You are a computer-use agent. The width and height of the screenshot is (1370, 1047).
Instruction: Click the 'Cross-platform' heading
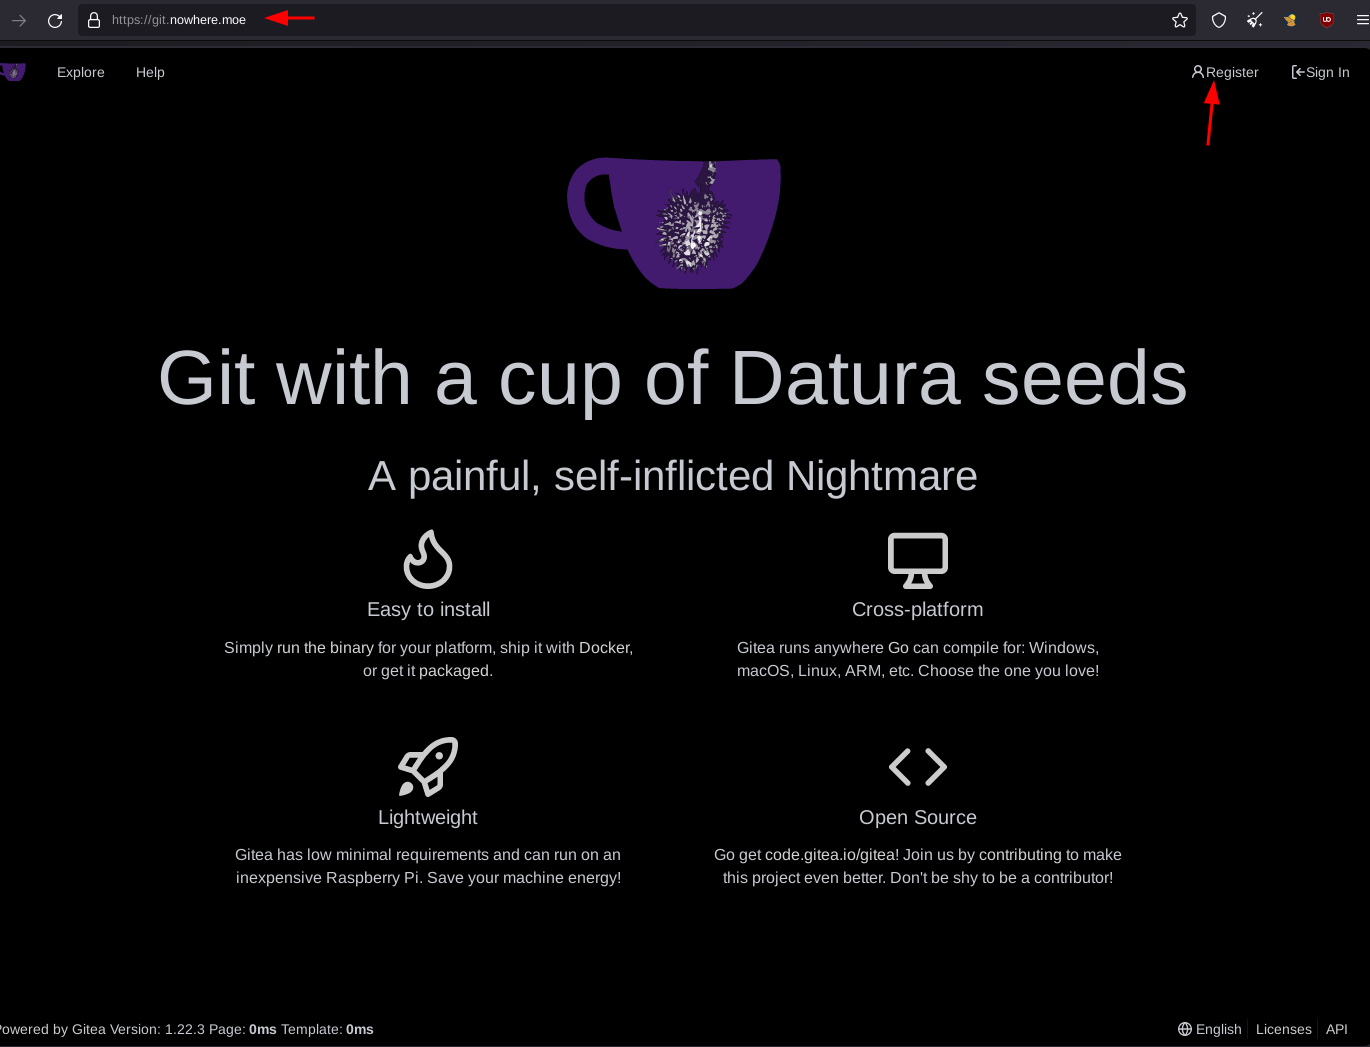click(x=918, y=609)
